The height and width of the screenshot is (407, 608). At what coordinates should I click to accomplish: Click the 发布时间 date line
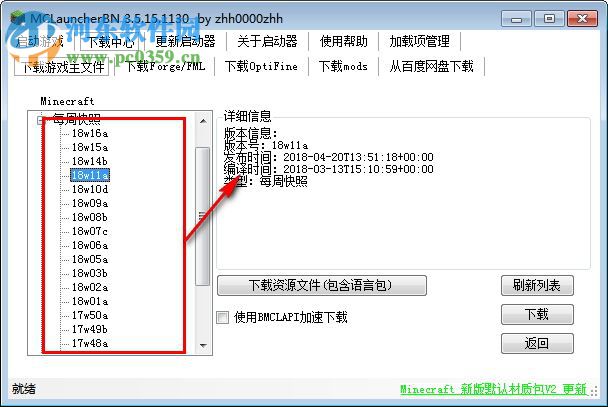[328, 157]
